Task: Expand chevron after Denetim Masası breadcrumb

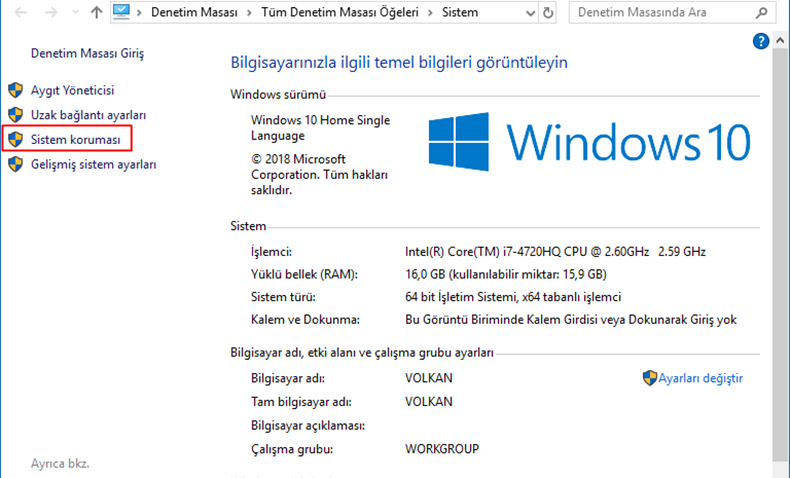Action: (249, 12)
